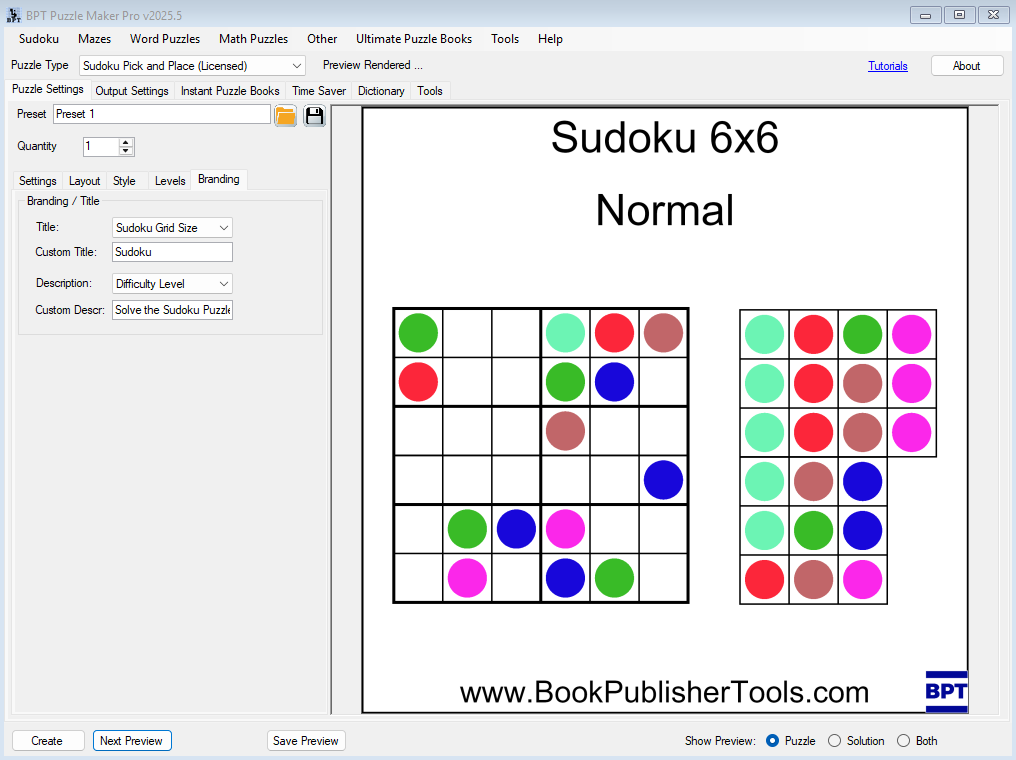Open a preset using the folder icon
The height and width of the screenshot is (760, 1016).
(285, 115)
